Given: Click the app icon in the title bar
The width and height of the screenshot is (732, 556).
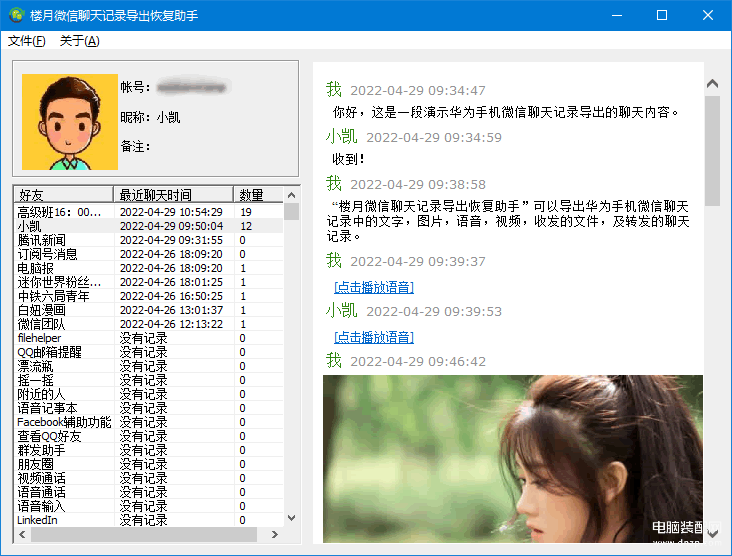Looking at the screenshot, I should (x=16, y=15).
